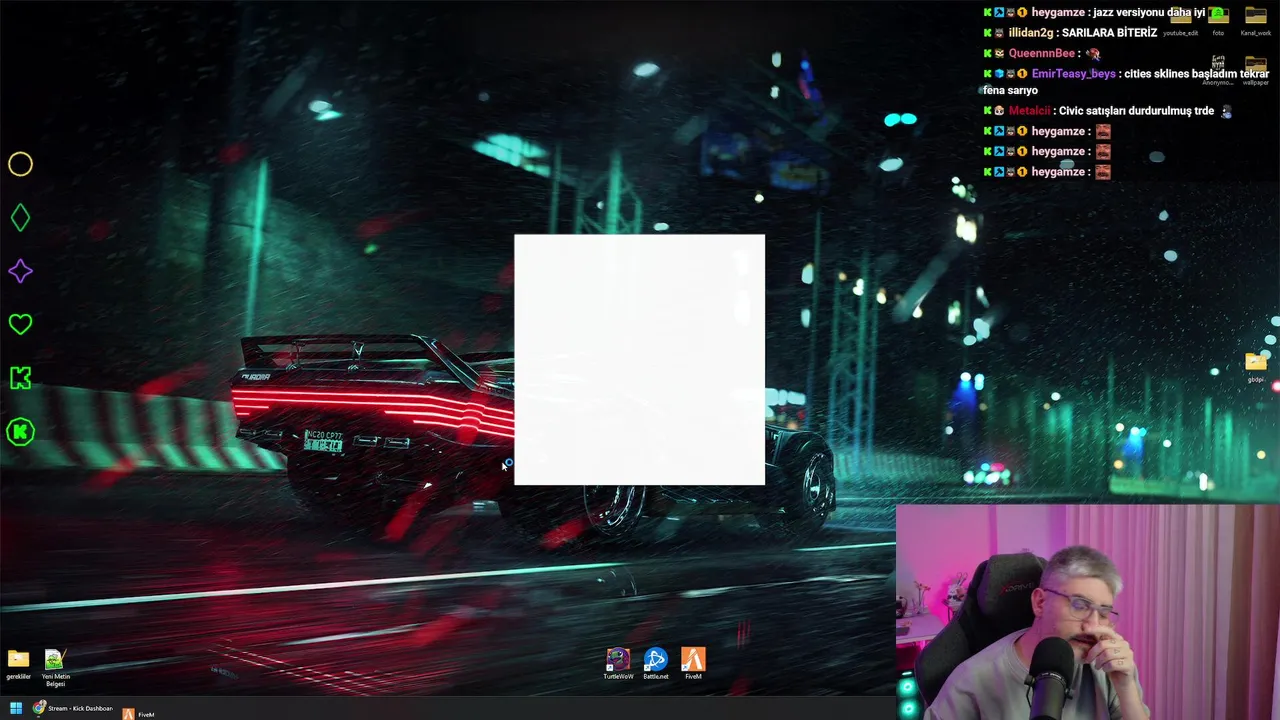Click the green square Kick K logo icon

20,378
